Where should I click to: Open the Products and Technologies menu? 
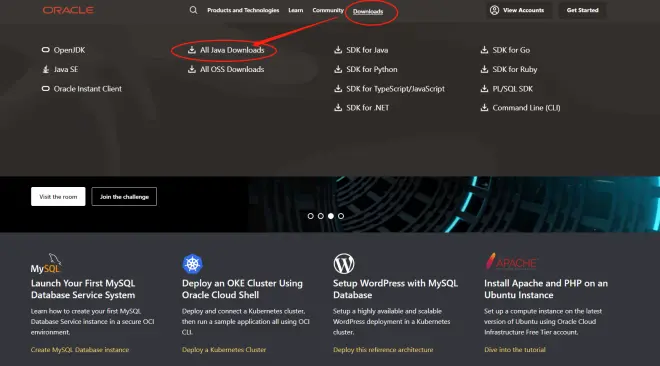[x=243, y=10]
